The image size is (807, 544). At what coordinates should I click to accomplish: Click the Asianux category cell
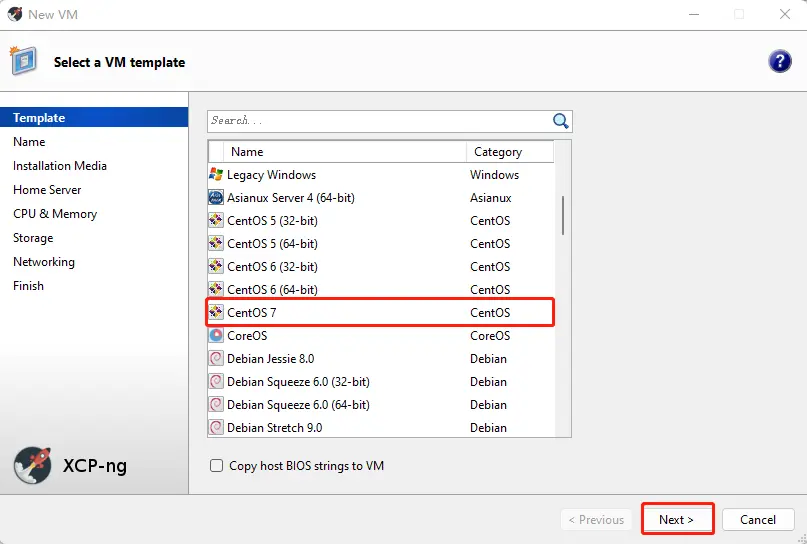coord(490,198)
